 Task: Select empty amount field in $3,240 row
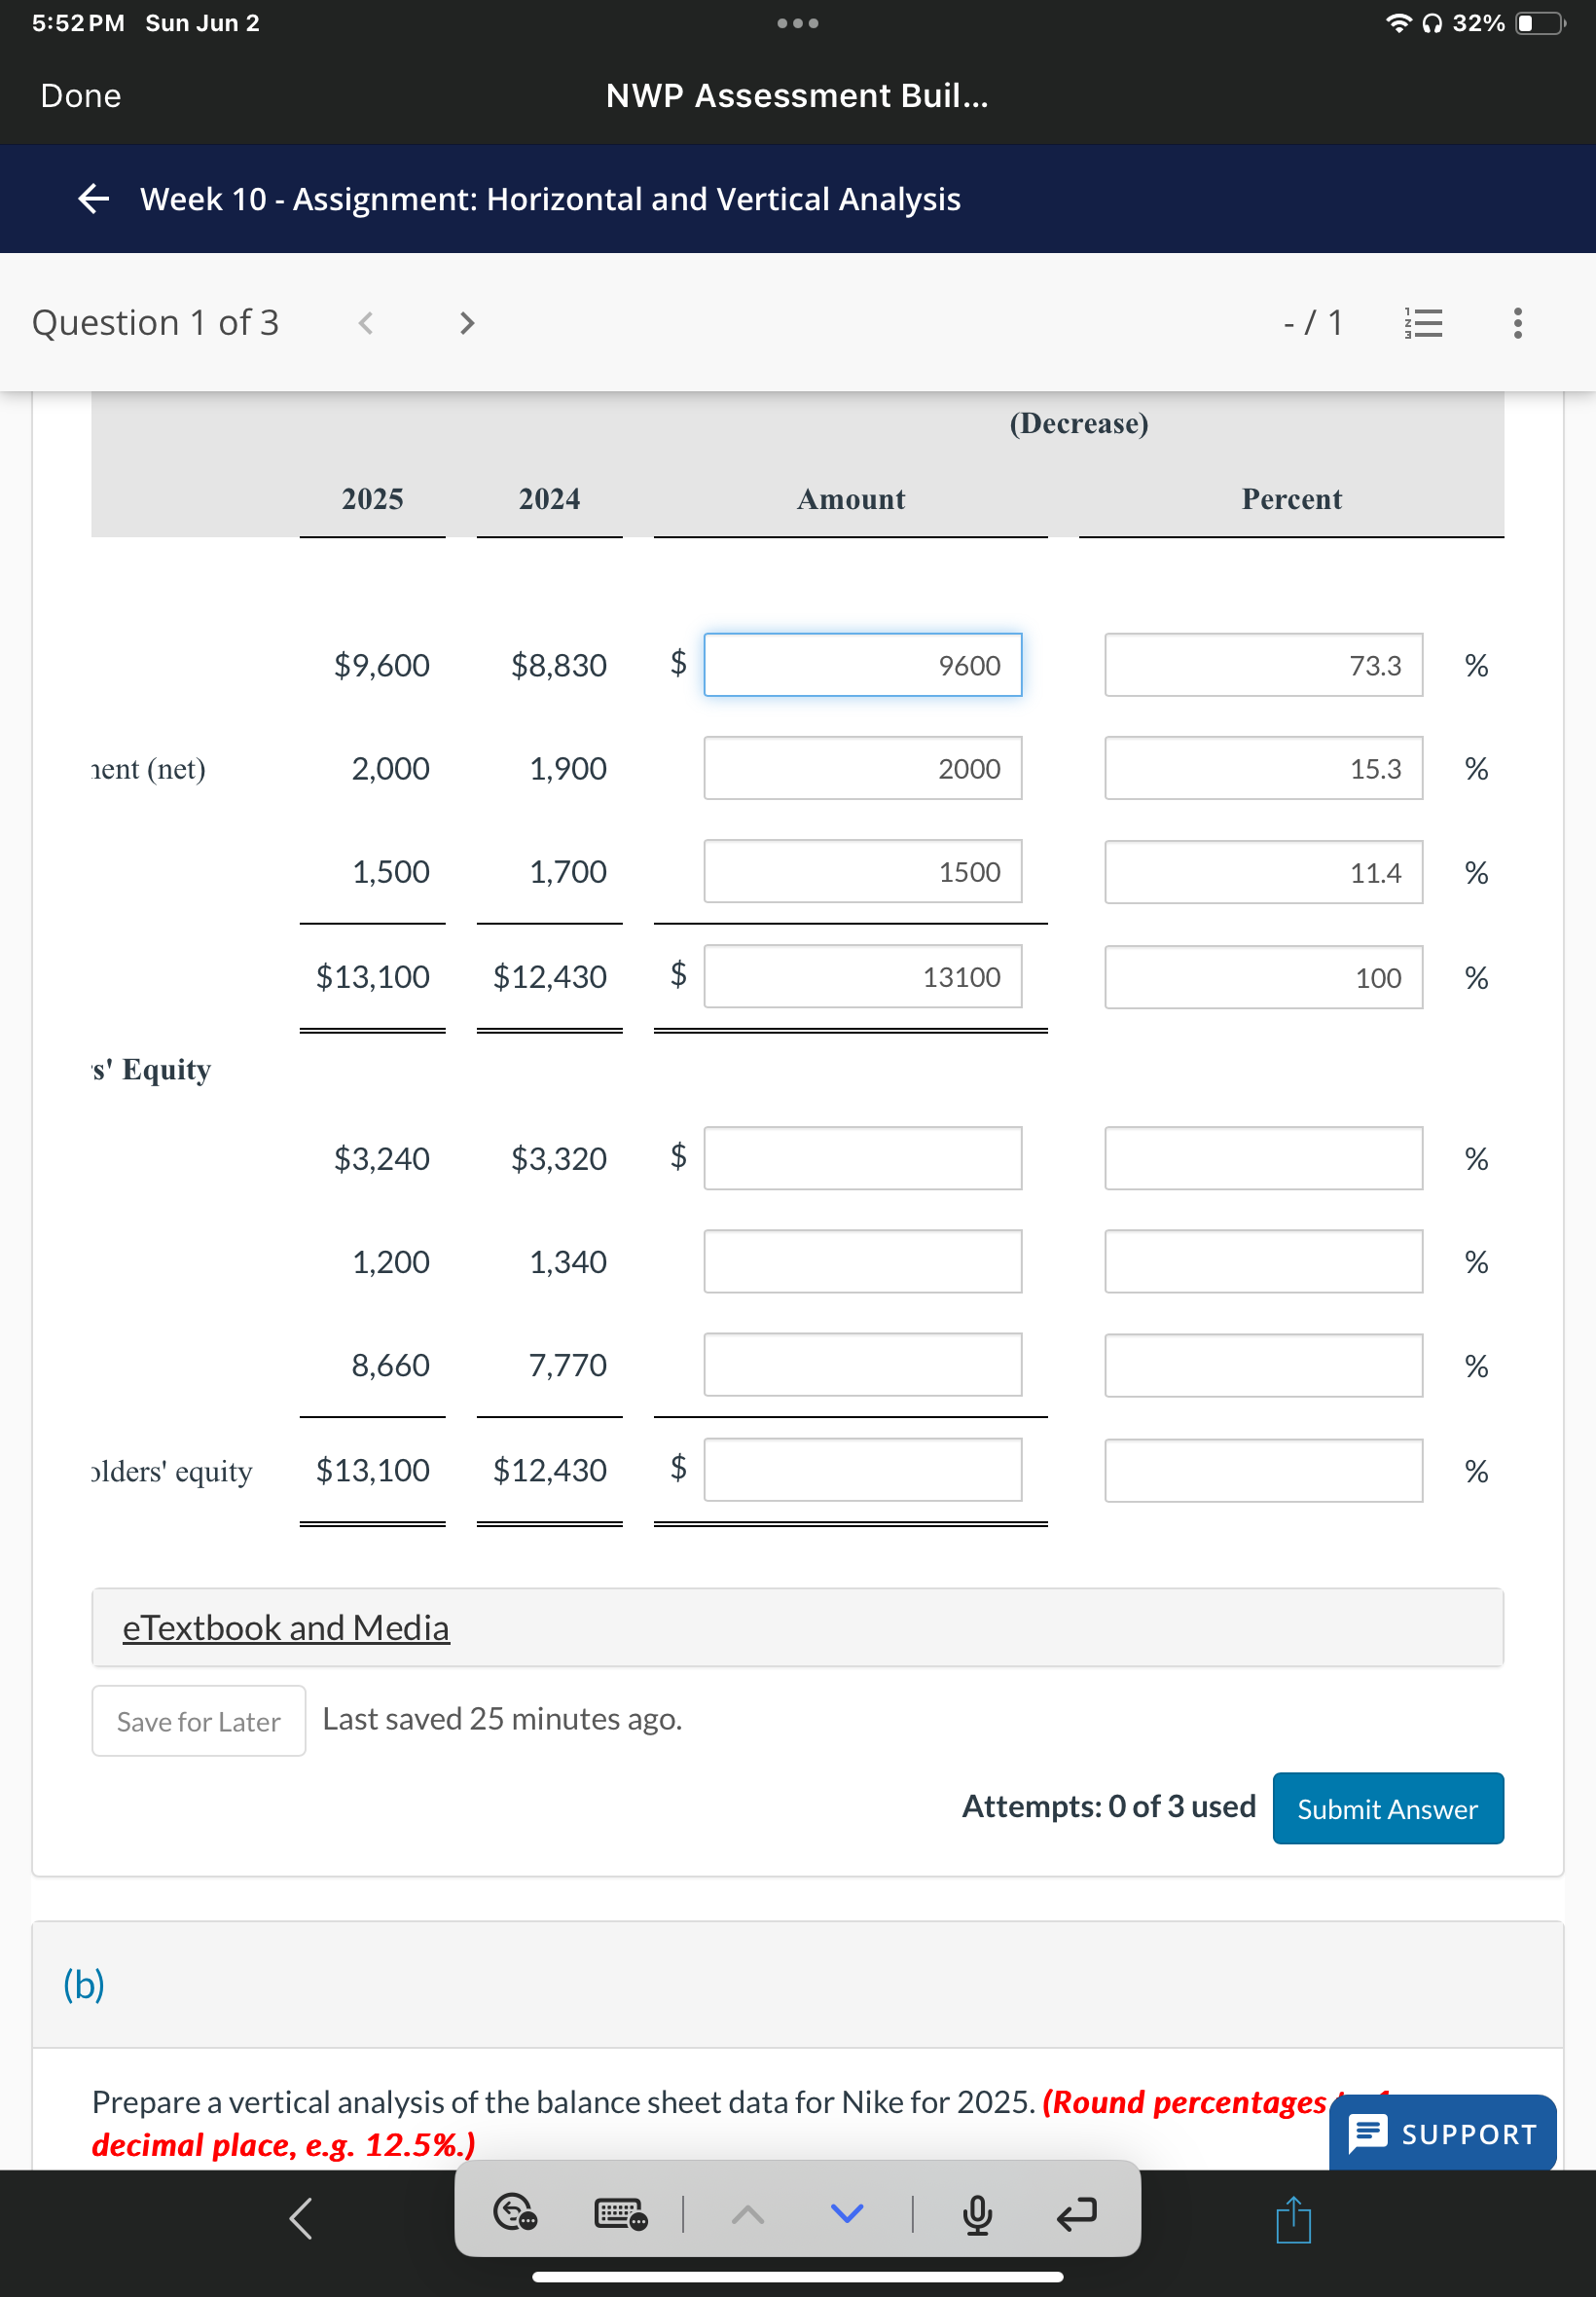pos(862,1158)
